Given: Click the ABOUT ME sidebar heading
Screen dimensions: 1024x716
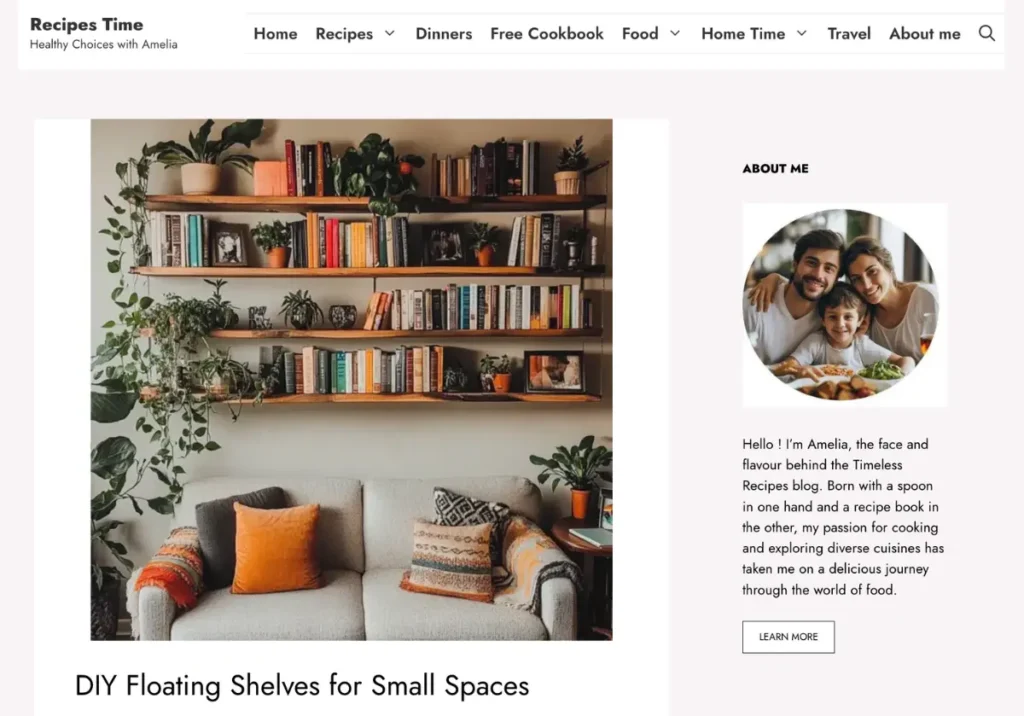Looking at the screenshot, I should point(775,169).
